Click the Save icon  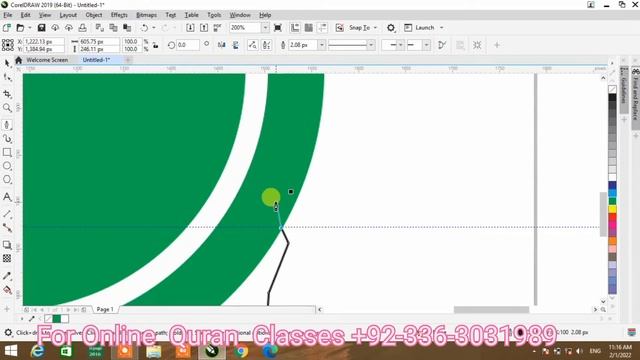point(41,28)
